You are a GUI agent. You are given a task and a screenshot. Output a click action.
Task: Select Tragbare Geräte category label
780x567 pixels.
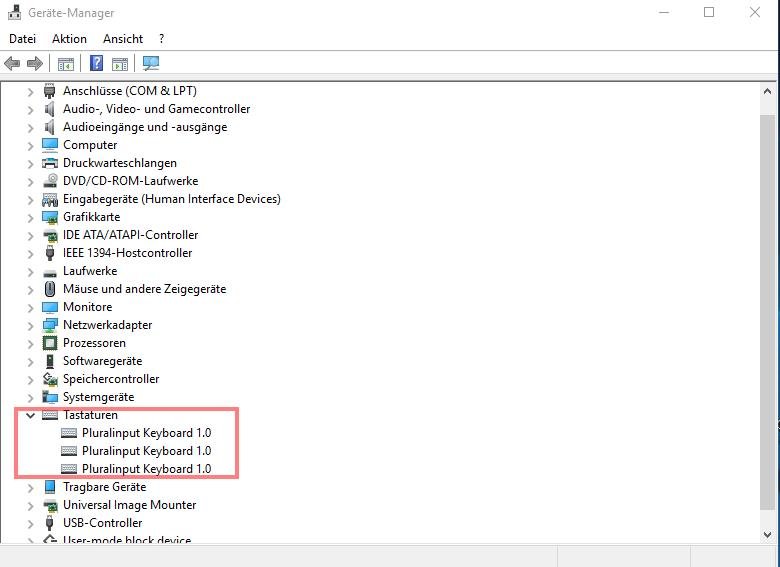click(104, 486)
